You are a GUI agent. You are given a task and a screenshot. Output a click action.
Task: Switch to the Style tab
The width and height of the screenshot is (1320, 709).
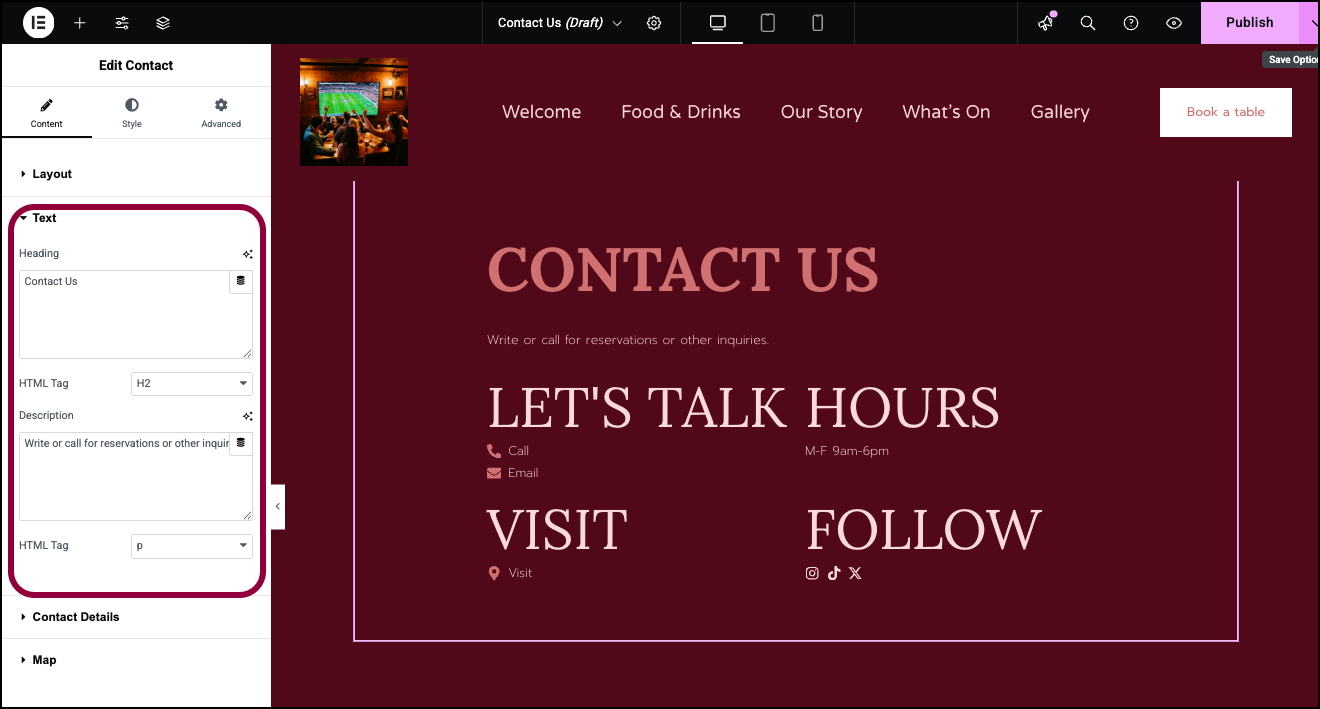coord(132,113)
